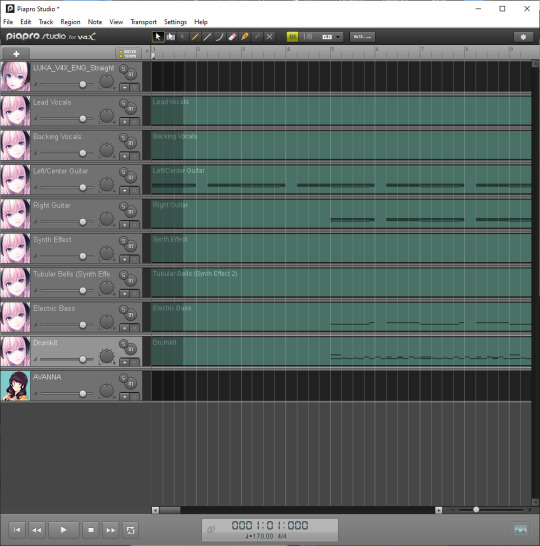Toggle the loop playback button

coord(131,530)
